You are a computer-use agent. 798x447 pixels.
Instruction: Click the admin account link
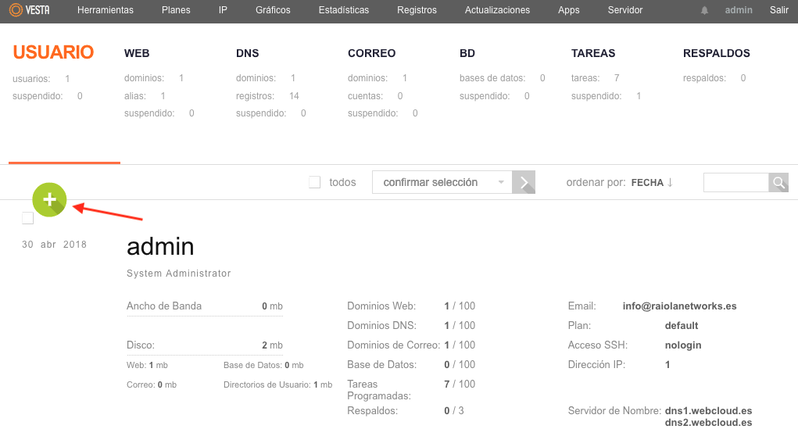(738, 10)
